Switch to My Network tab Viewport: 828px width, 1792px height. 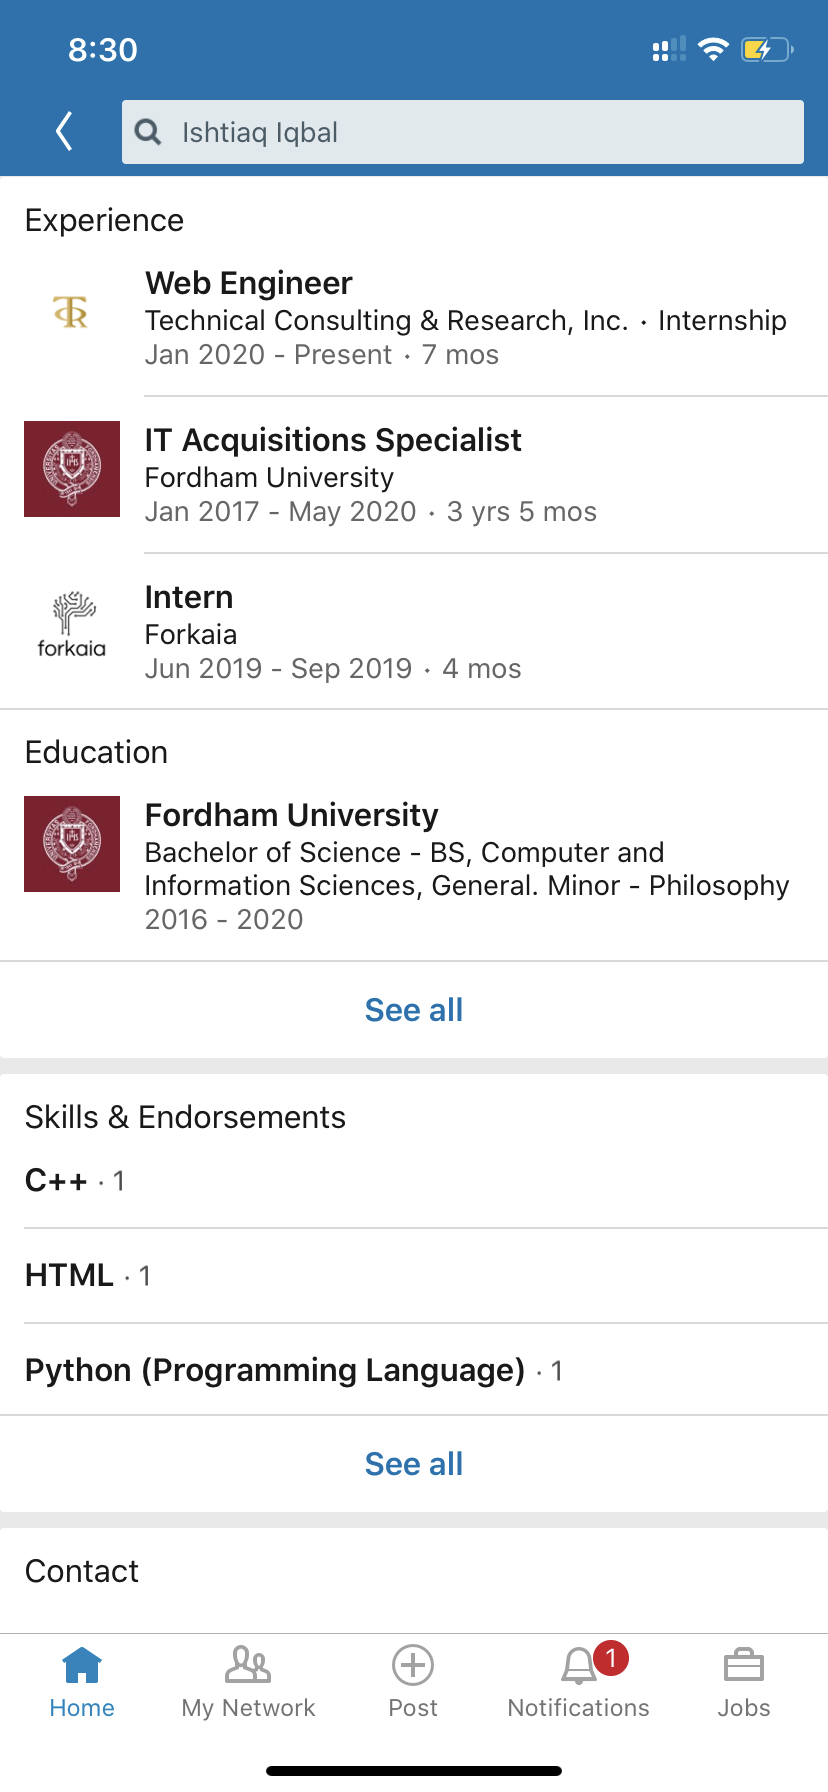[248, 1680]
